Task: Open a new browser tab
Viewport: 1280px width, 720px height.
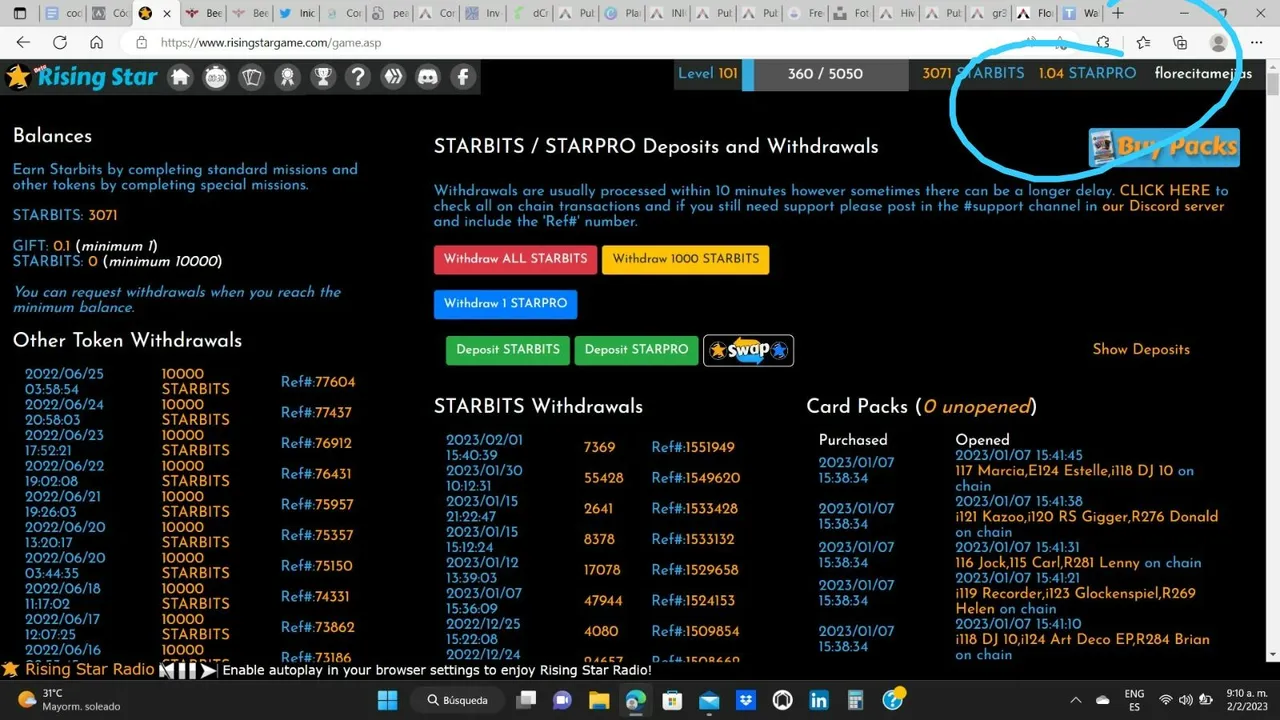Action: (1118, 13)
